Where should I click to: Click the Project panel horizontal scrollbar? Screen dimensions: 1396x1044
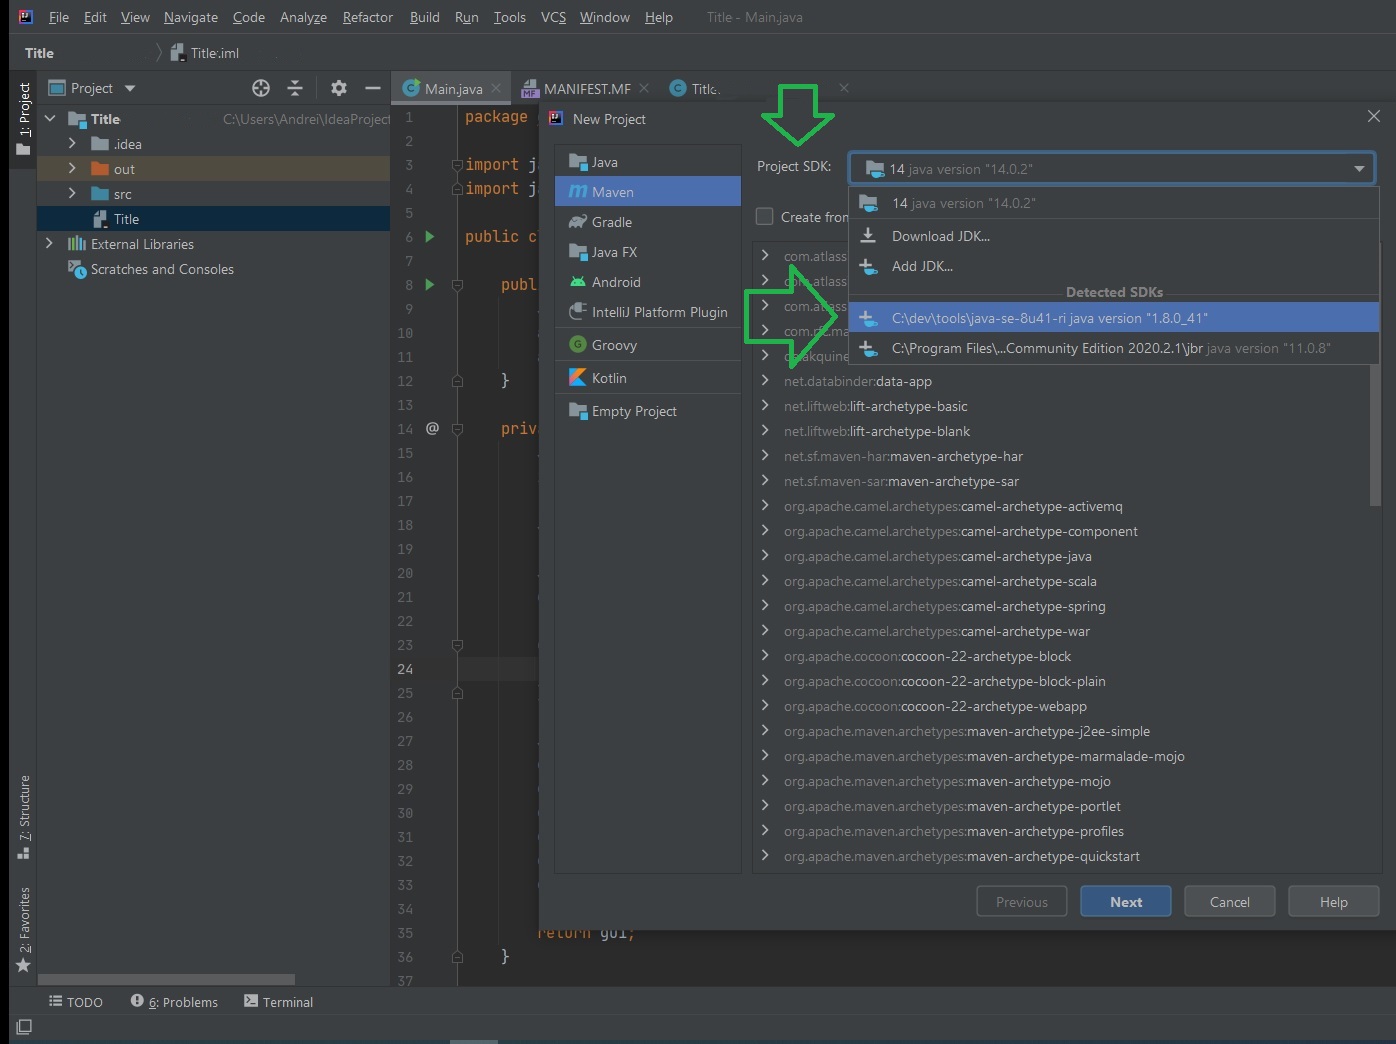[166, 980]
